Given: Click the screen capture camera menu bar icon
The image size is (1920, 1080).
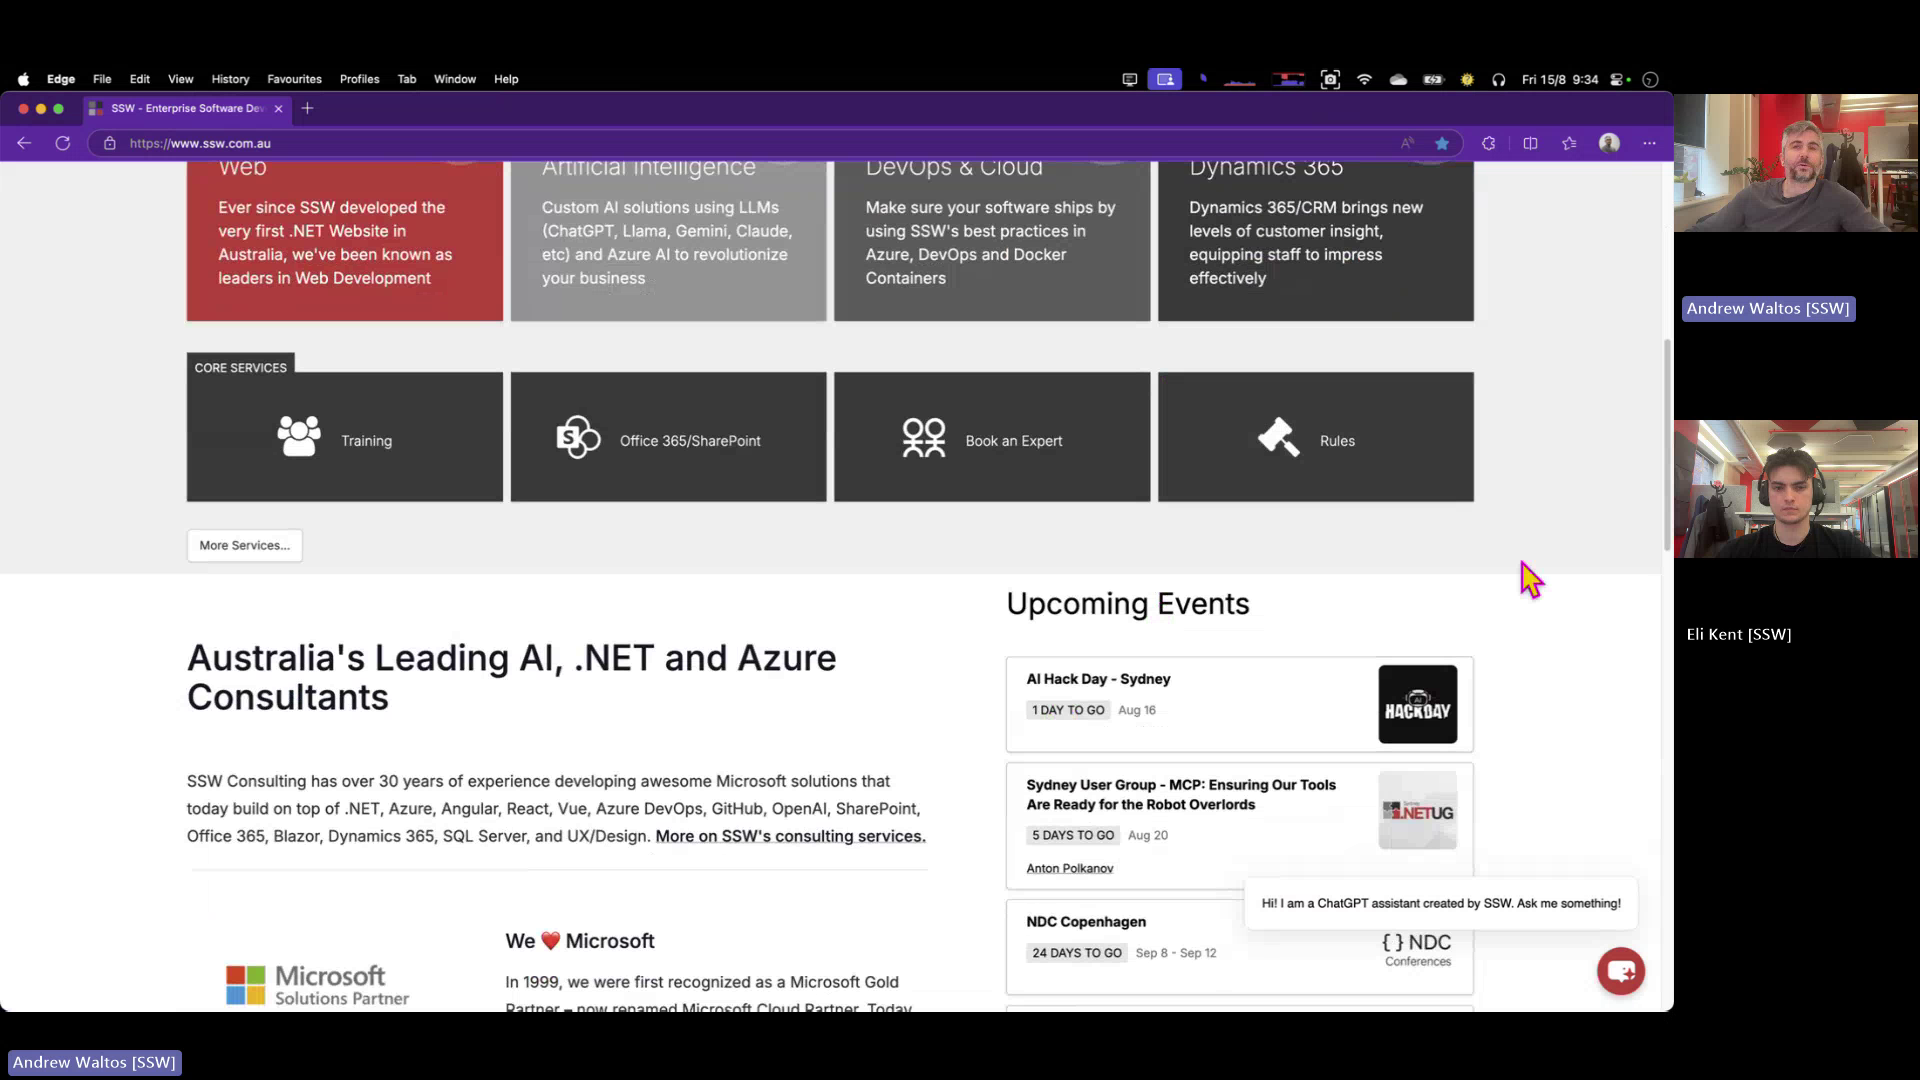Looking at the screenshot, I should pyautogui.click(x=1330, y=79).
